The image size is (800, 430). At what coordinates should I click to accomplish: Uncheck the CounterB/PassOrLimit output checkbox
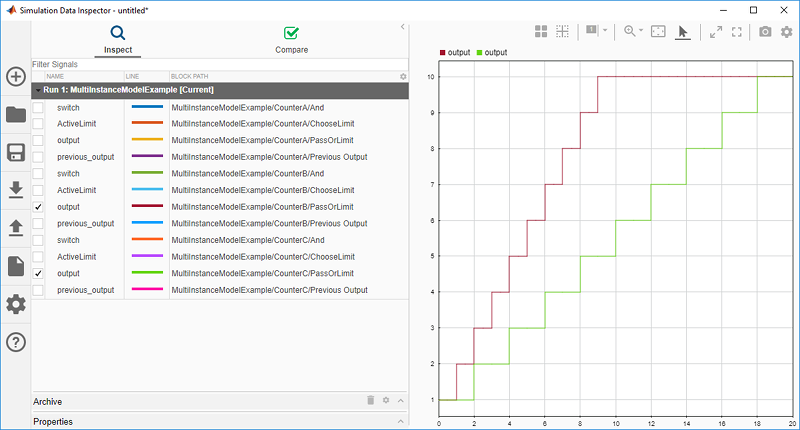38,207
